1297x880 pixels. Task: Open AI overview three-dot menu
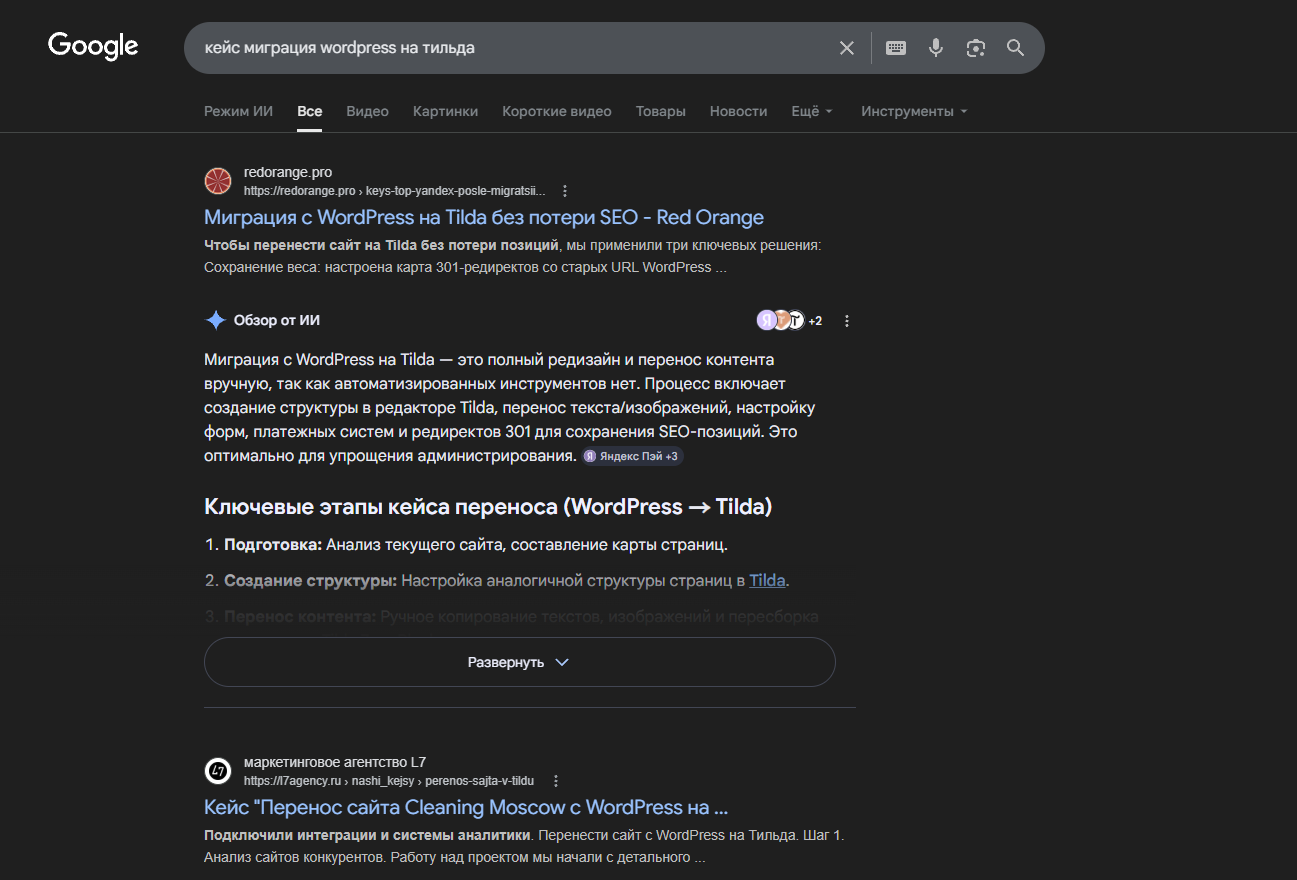point(847,321)
